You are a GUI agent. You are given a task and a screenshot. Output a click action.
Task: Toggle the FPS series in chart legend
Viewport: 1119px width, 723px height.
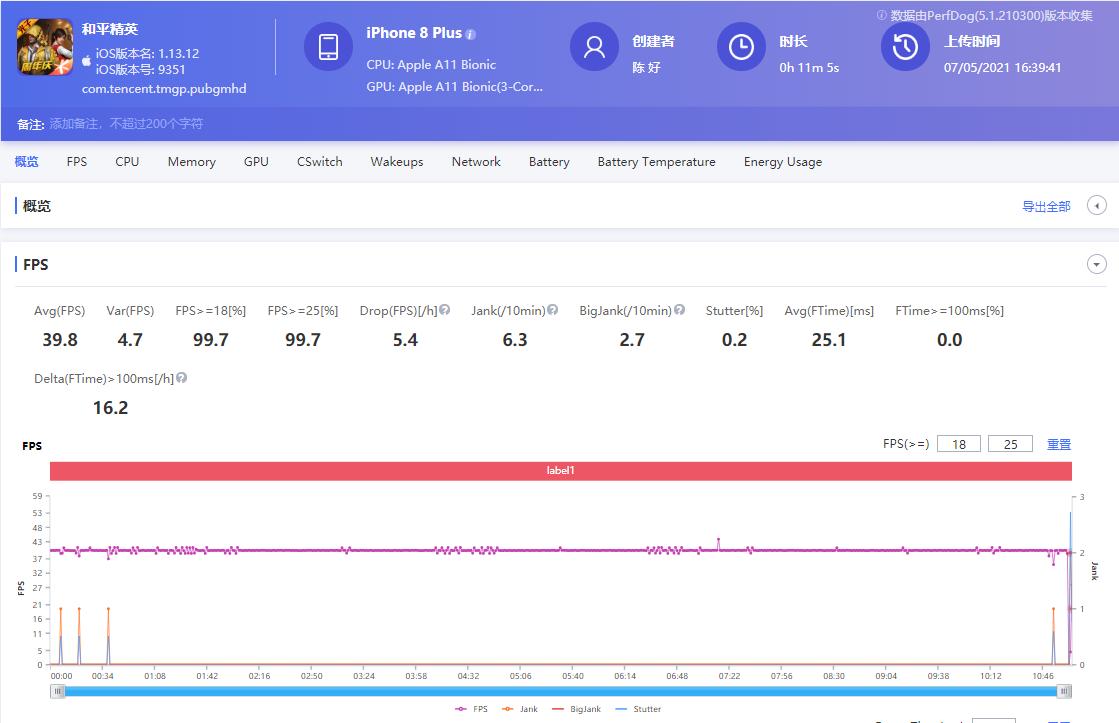tap(473, 709)
